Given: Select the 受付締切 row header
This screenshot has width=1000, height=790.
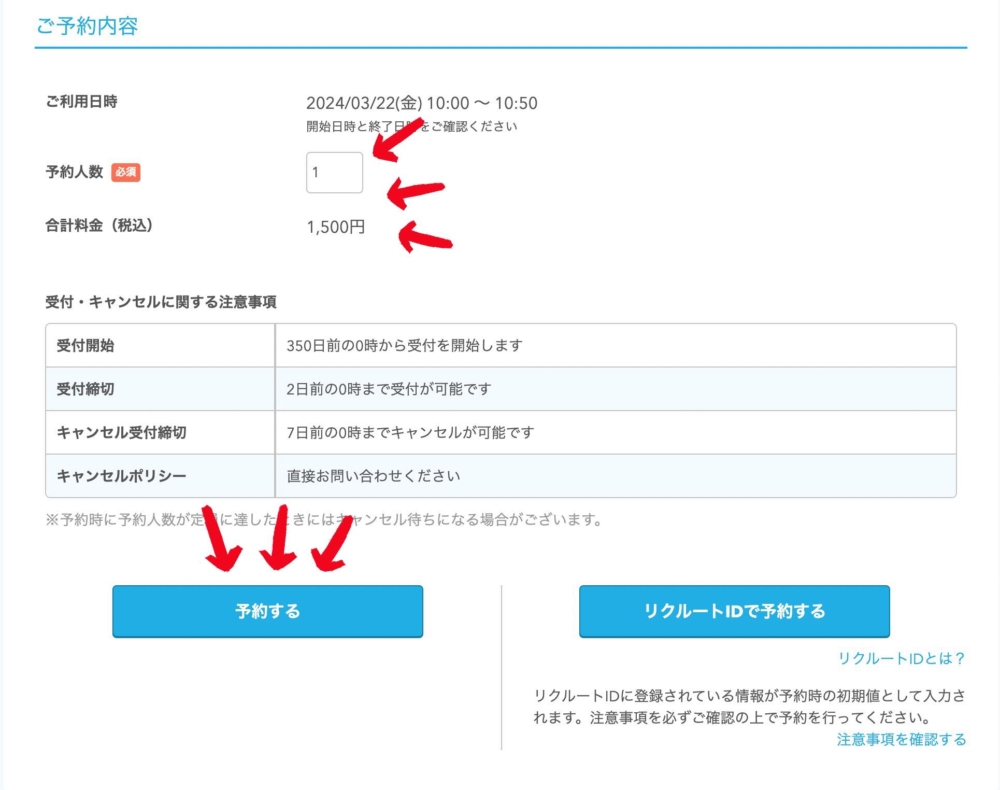Looking at the screenshot, I should click(85, 389).
